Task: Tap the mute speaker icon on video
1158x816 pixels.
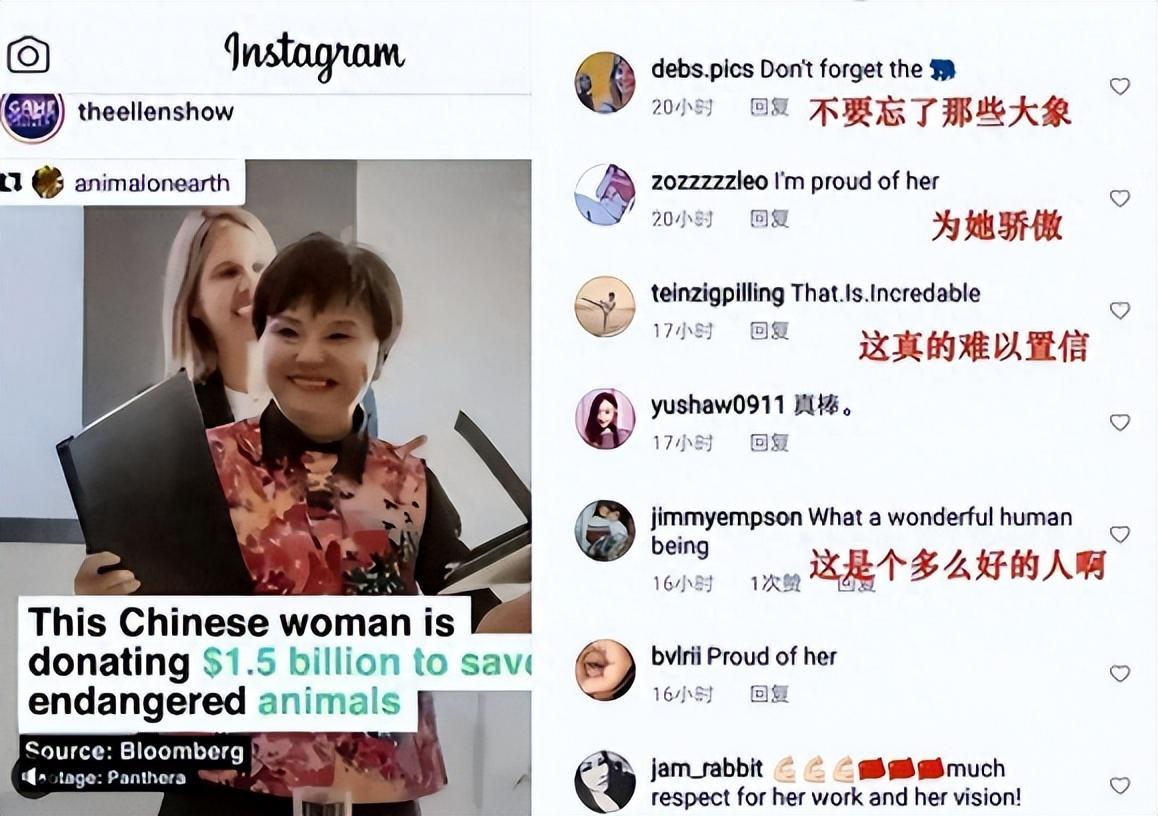Action: tap(30, 777)
